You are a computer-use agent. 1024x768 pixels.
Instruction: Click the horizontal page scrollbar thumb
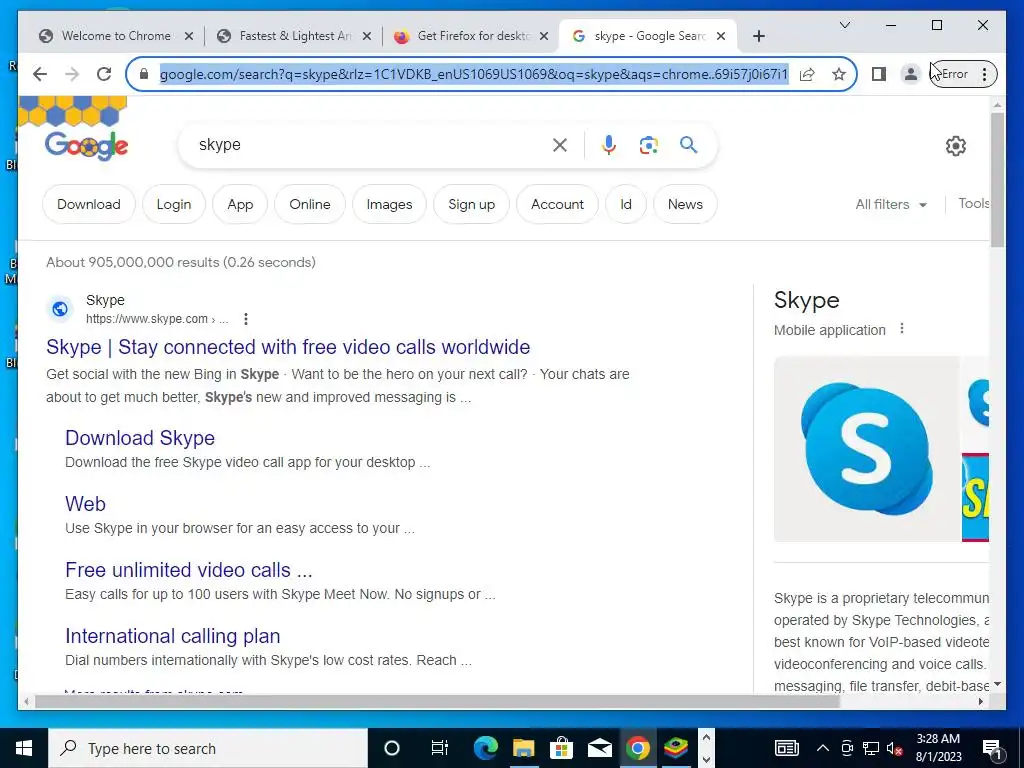pos(436,701)
